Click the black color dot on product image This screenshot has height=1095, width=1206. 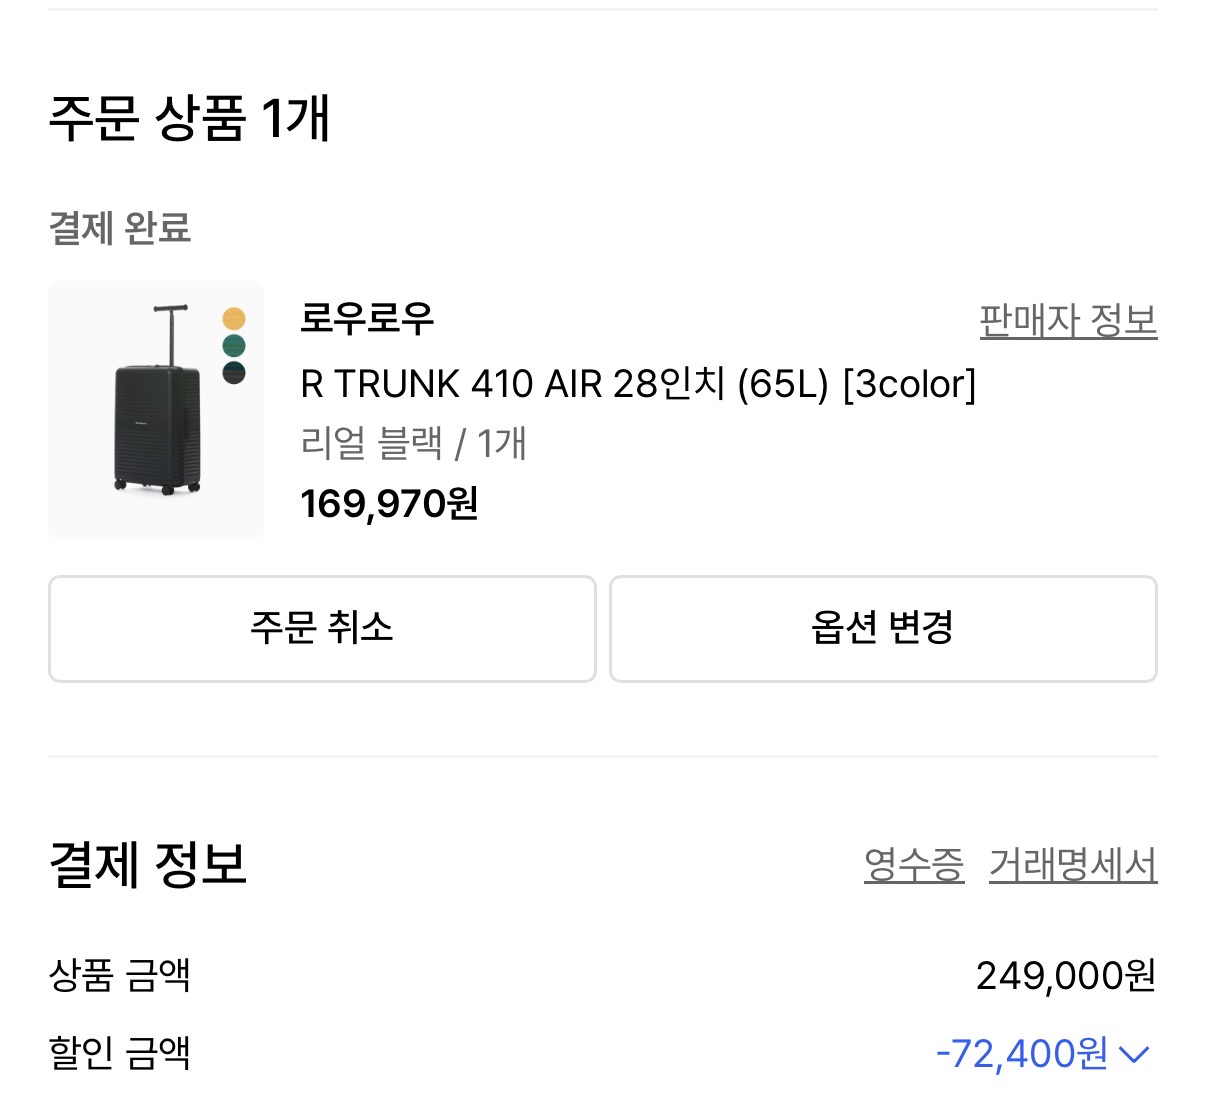[234, 373]
